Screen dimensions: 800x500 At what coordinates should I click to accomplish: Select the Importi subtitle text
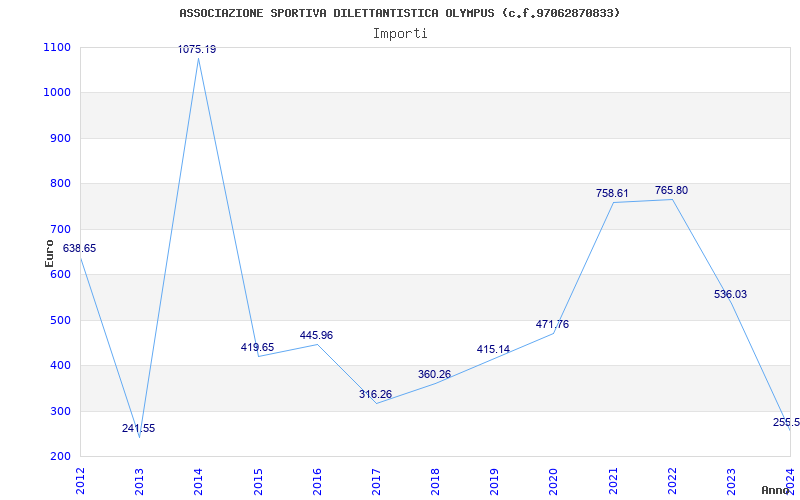(x=400, y=34)
